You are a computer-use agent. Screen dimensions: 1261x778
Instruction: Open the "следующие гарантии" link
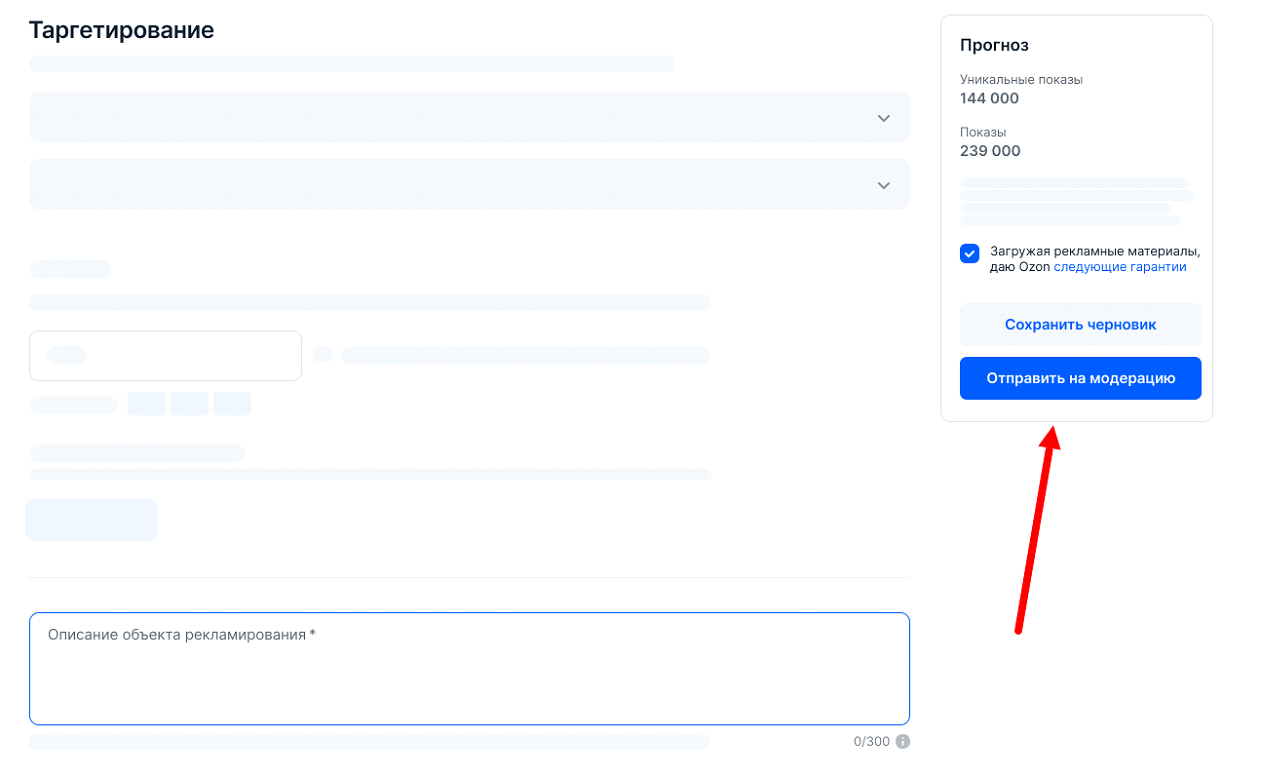point(1119,267)
